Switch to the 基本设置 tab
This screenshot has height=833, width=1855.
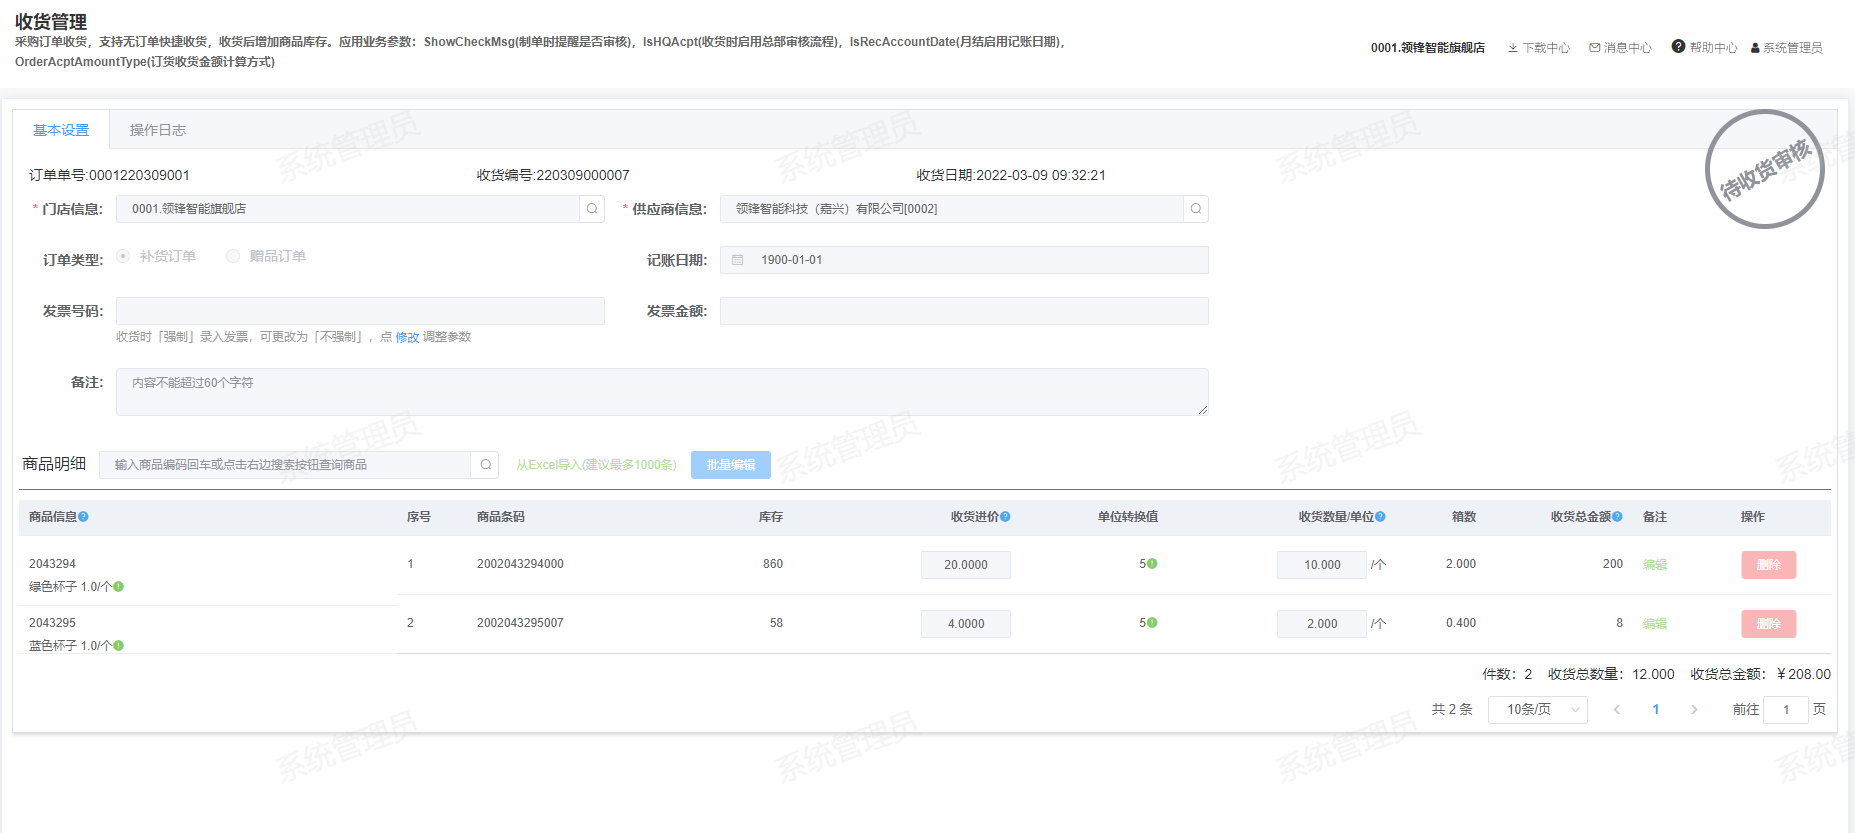click(61, 130)
